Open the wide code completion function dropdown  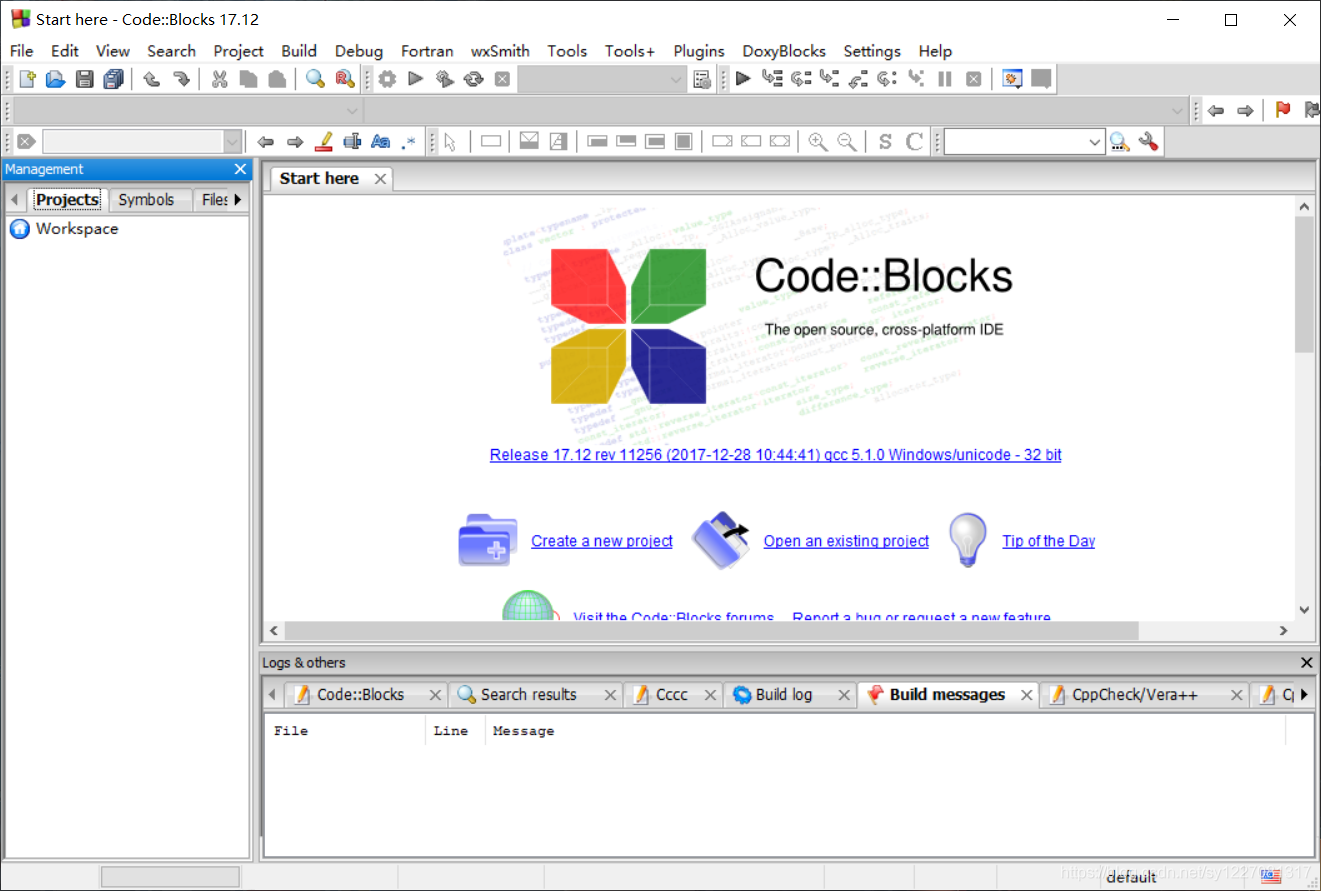point(1178,110)
